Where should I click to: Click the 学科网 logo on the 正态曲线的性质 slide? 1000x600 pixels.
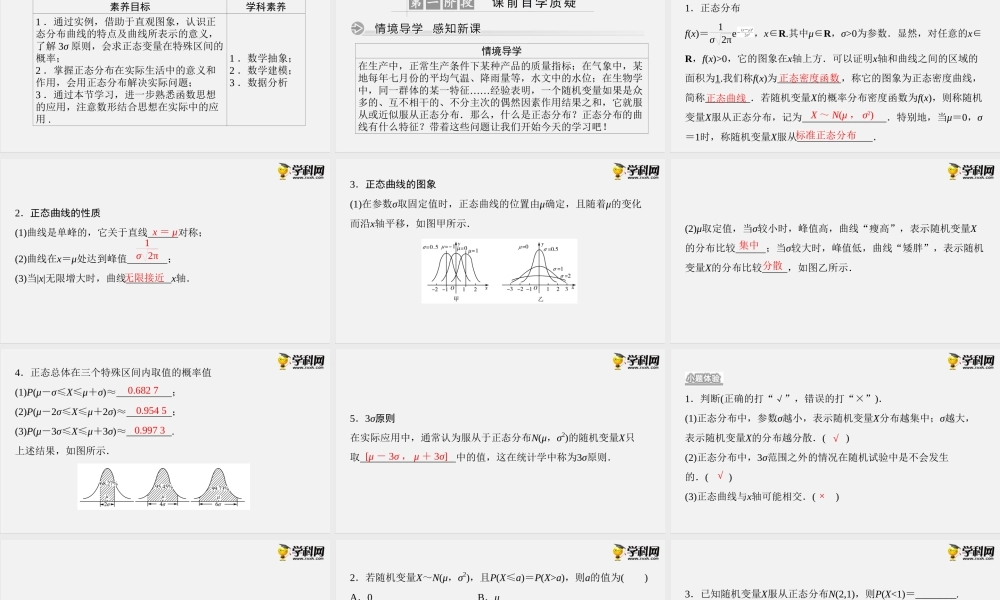300,170
